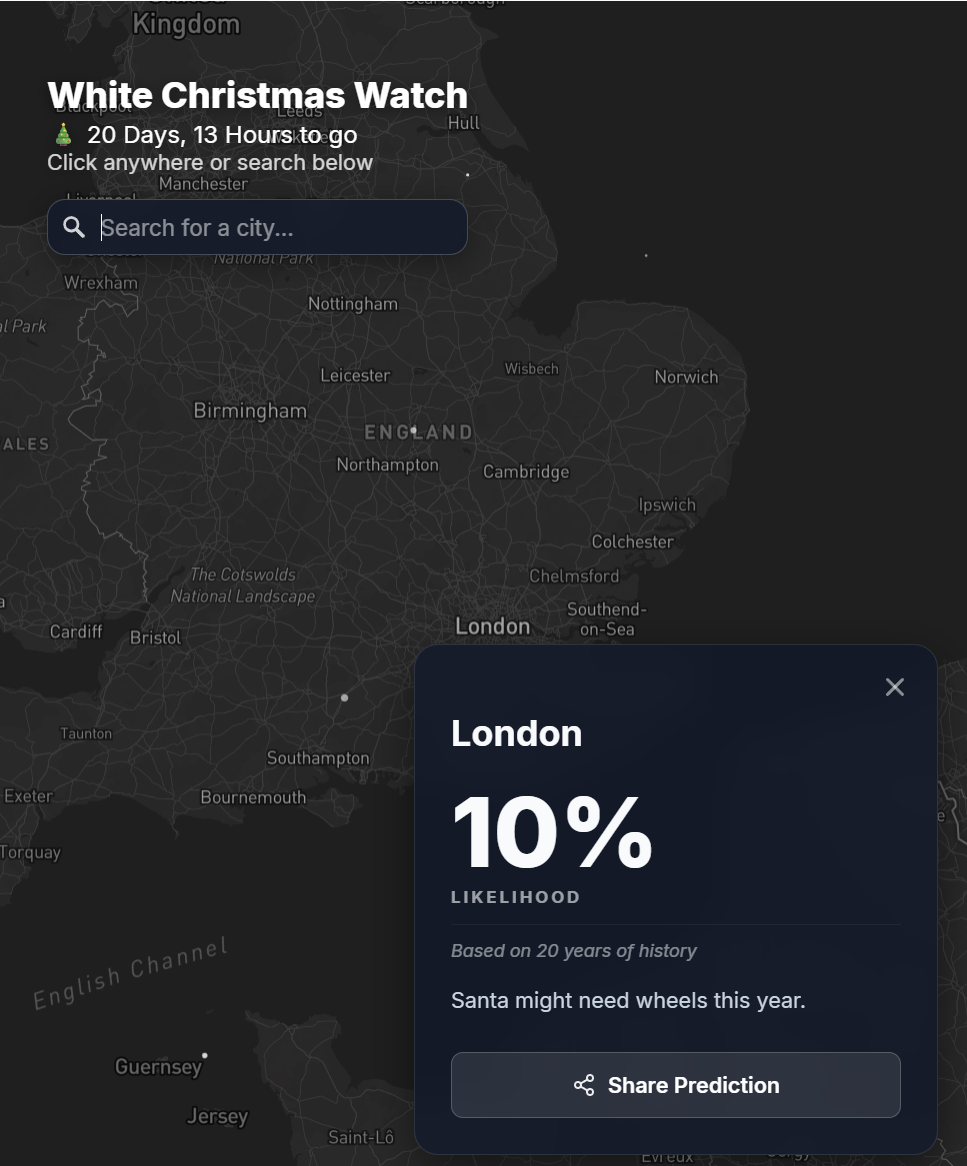This screenshot has height=1166, width=967.
Task: Select Manchester on the map
Action: coord(203,184)
